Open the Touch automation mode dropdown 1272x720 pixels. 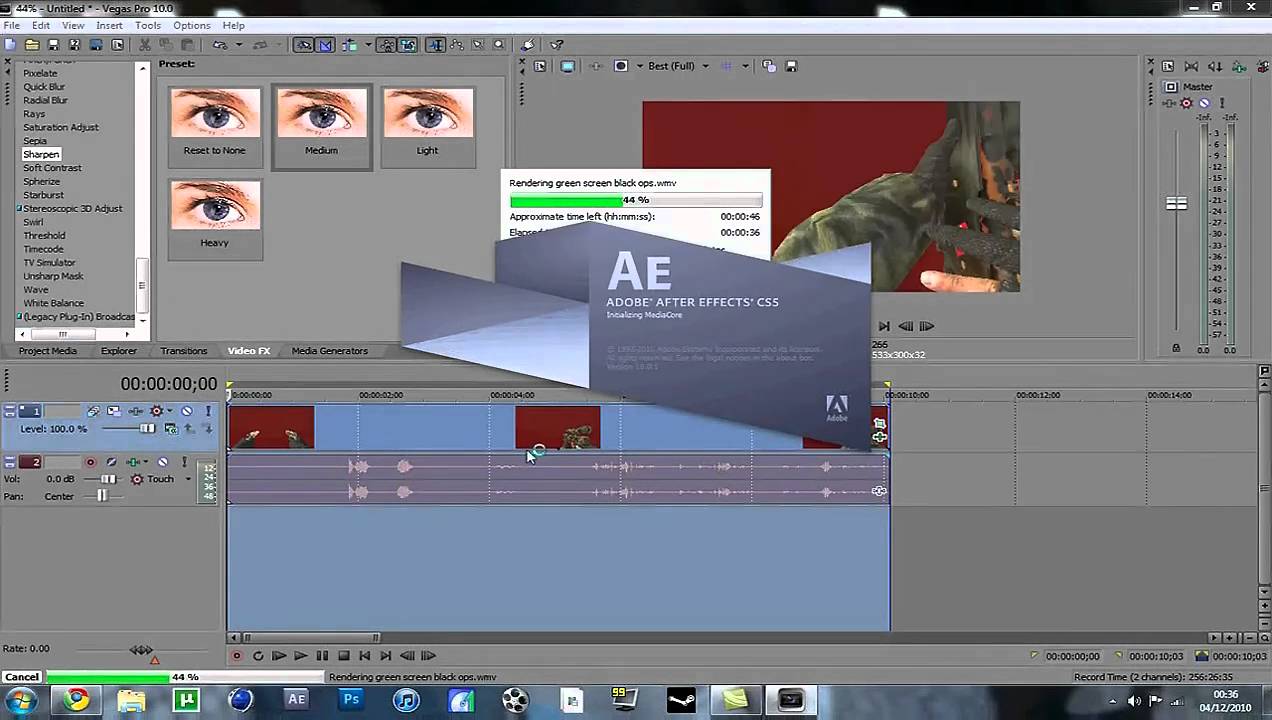point(188,479)
